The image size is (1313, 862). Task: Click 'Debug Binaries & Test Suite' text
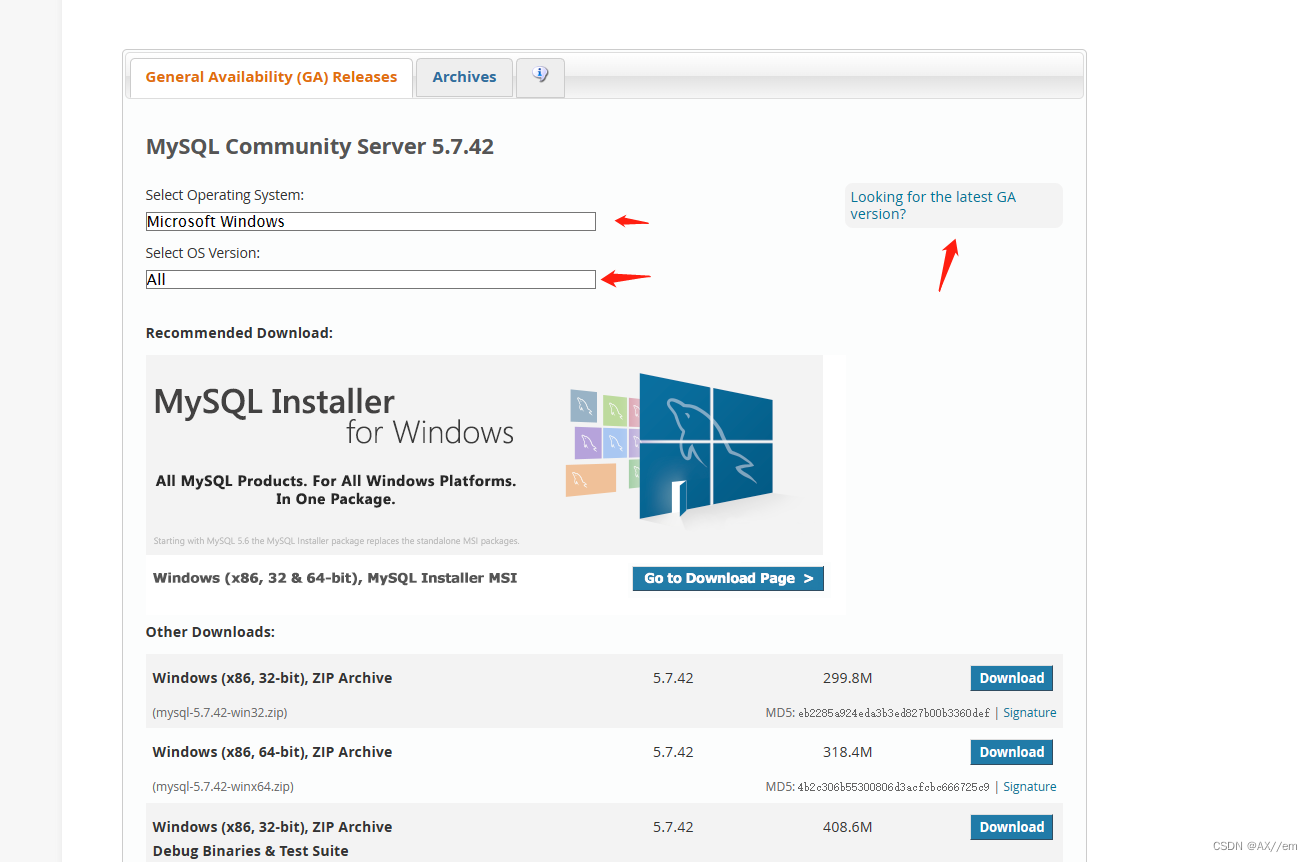click(250, 851)
